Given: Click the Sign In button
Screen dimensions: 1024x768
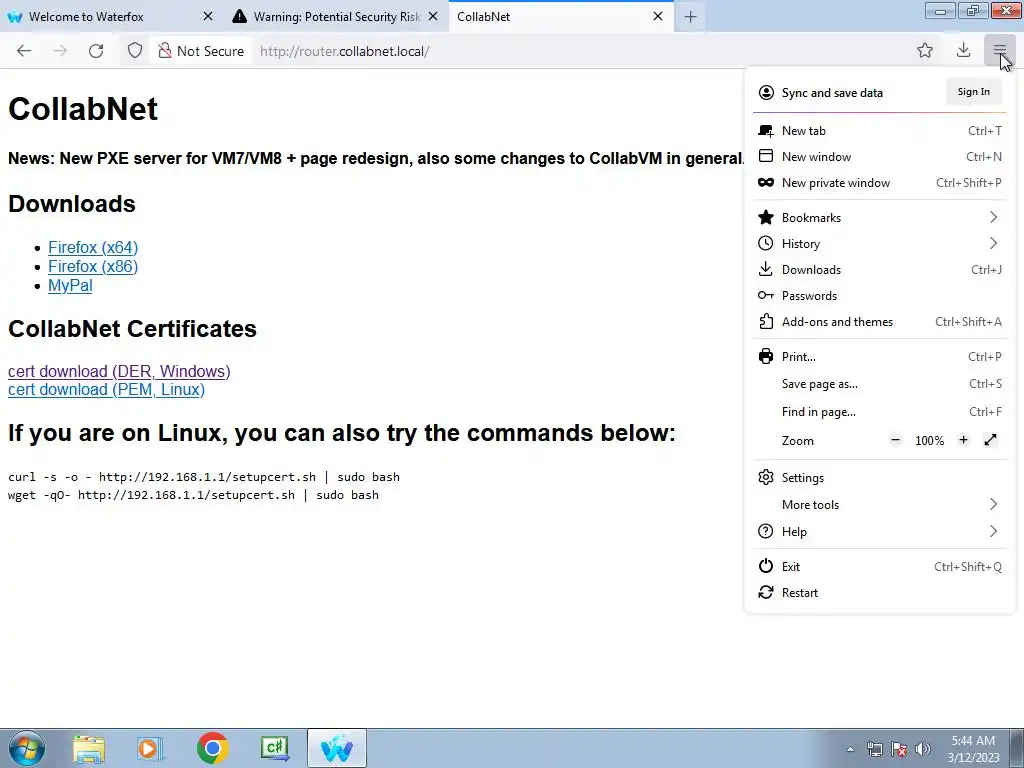Looking at the screenshot, I should tap(974, 92).
